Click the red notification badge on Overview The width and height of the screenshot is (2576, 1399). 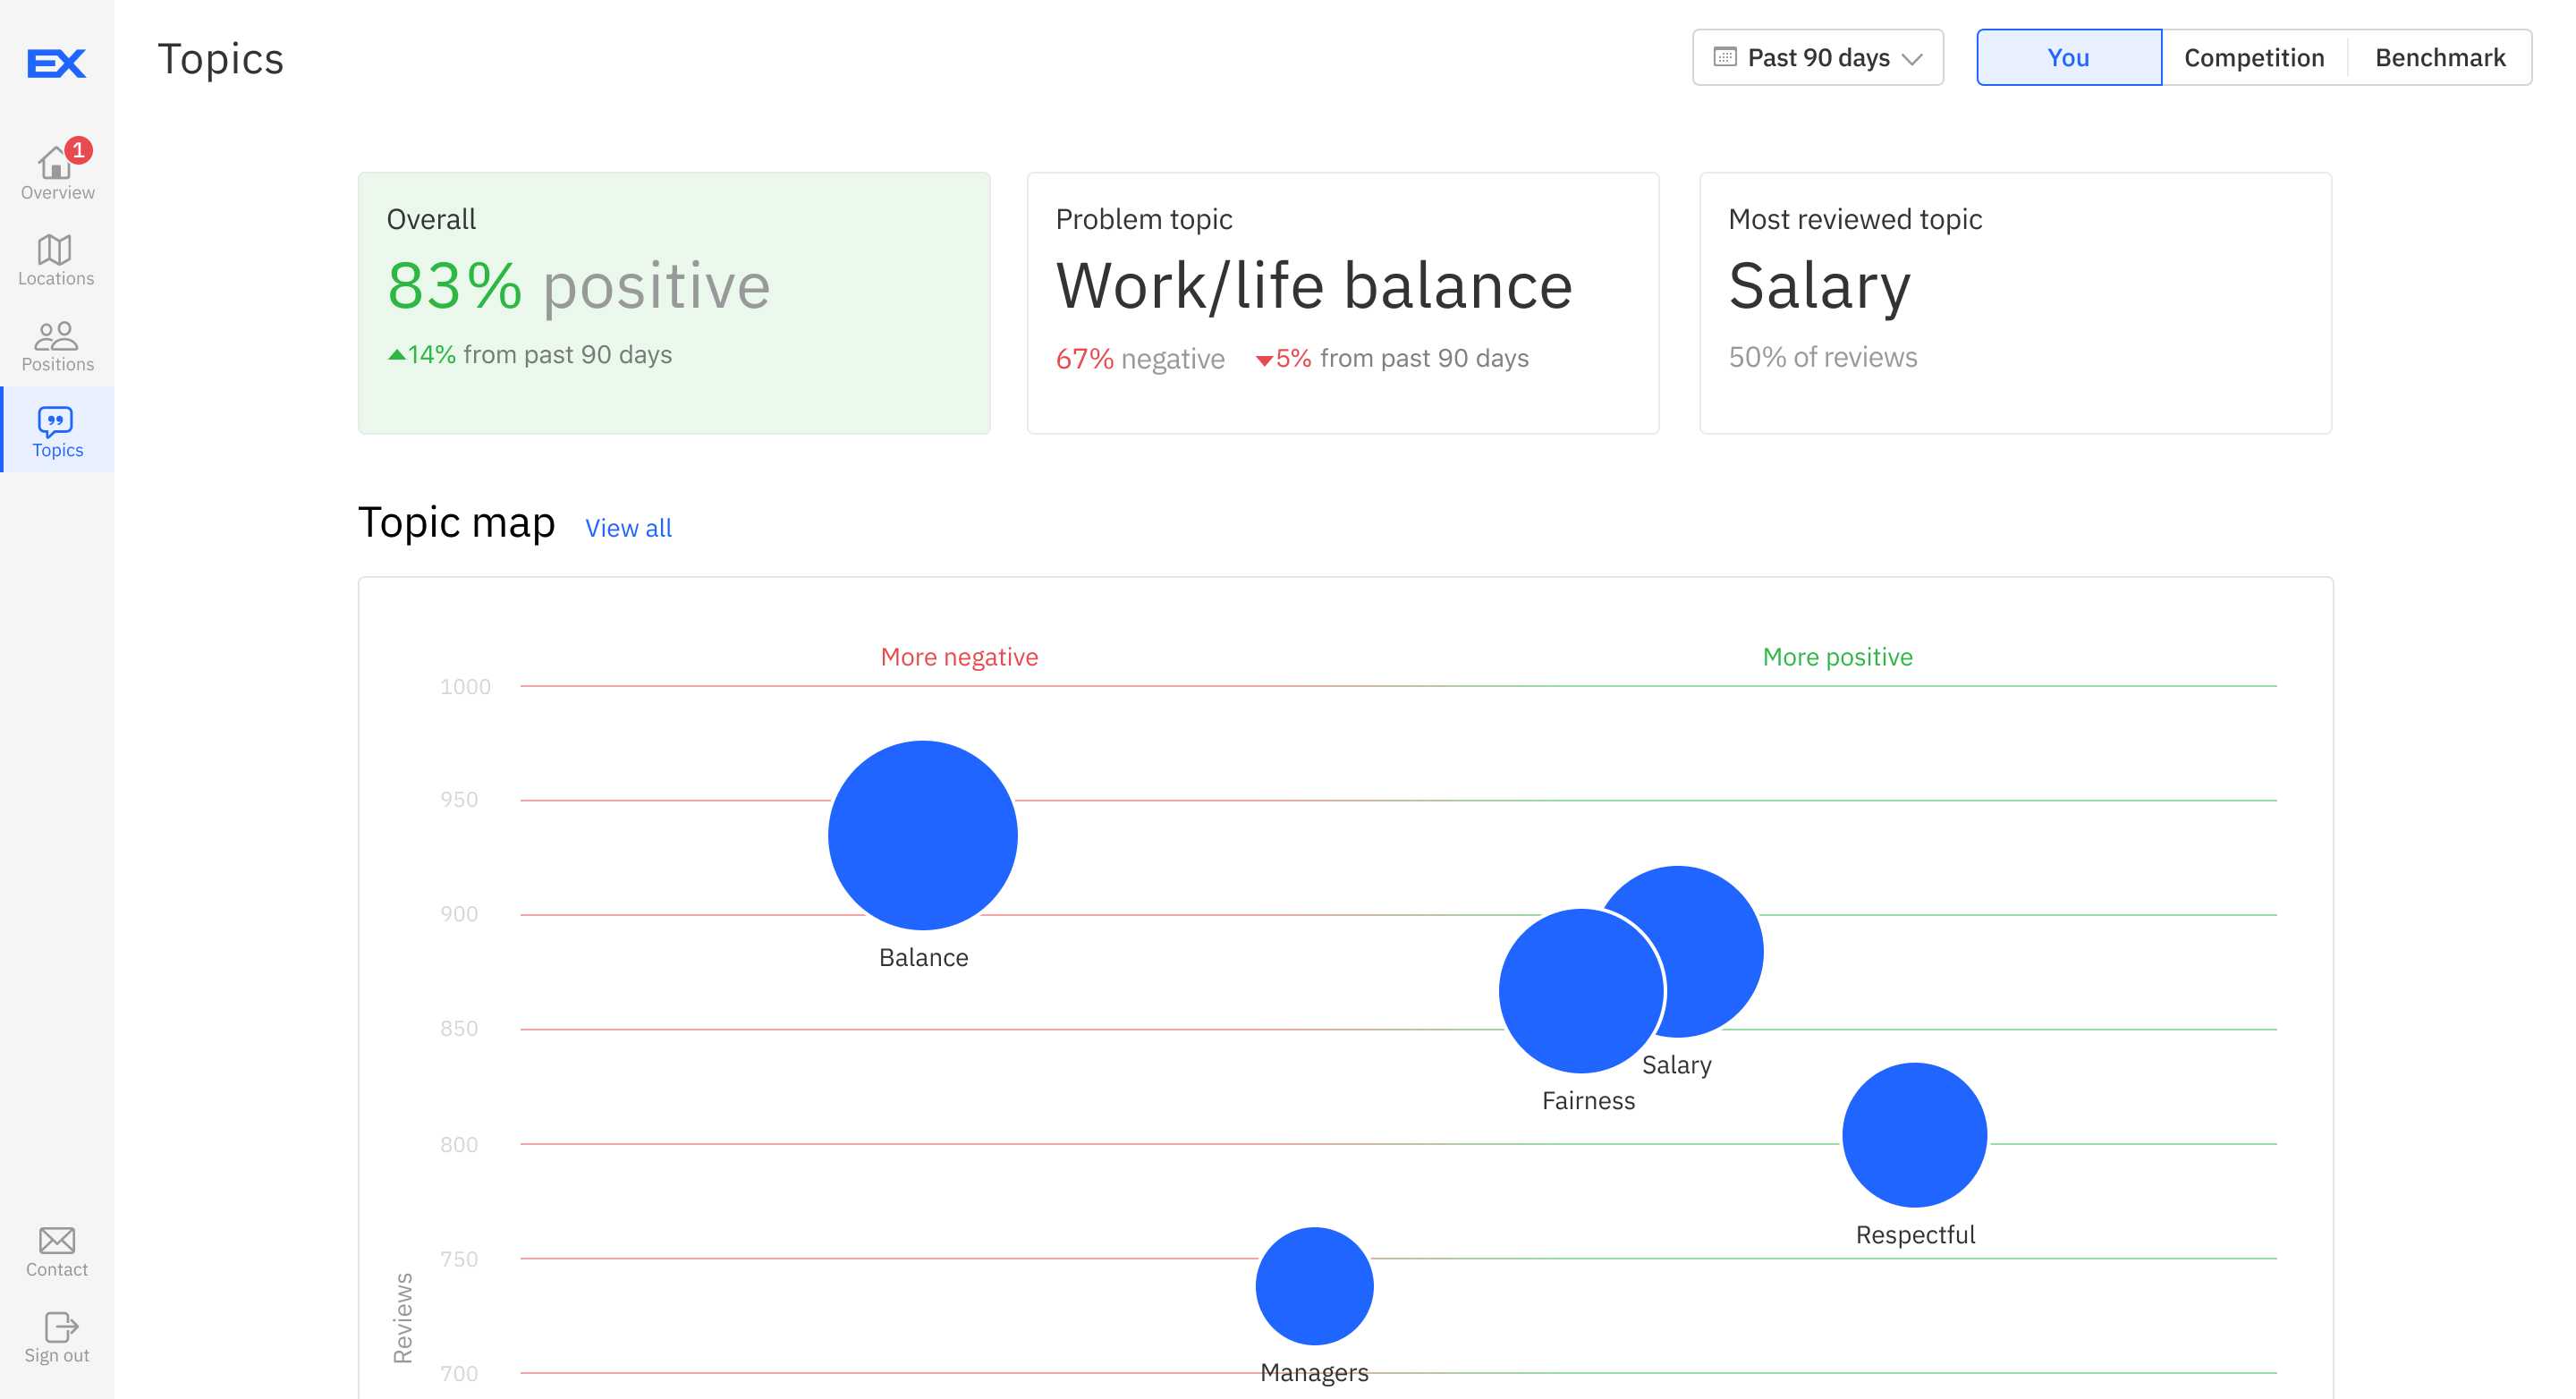[79, 149]
